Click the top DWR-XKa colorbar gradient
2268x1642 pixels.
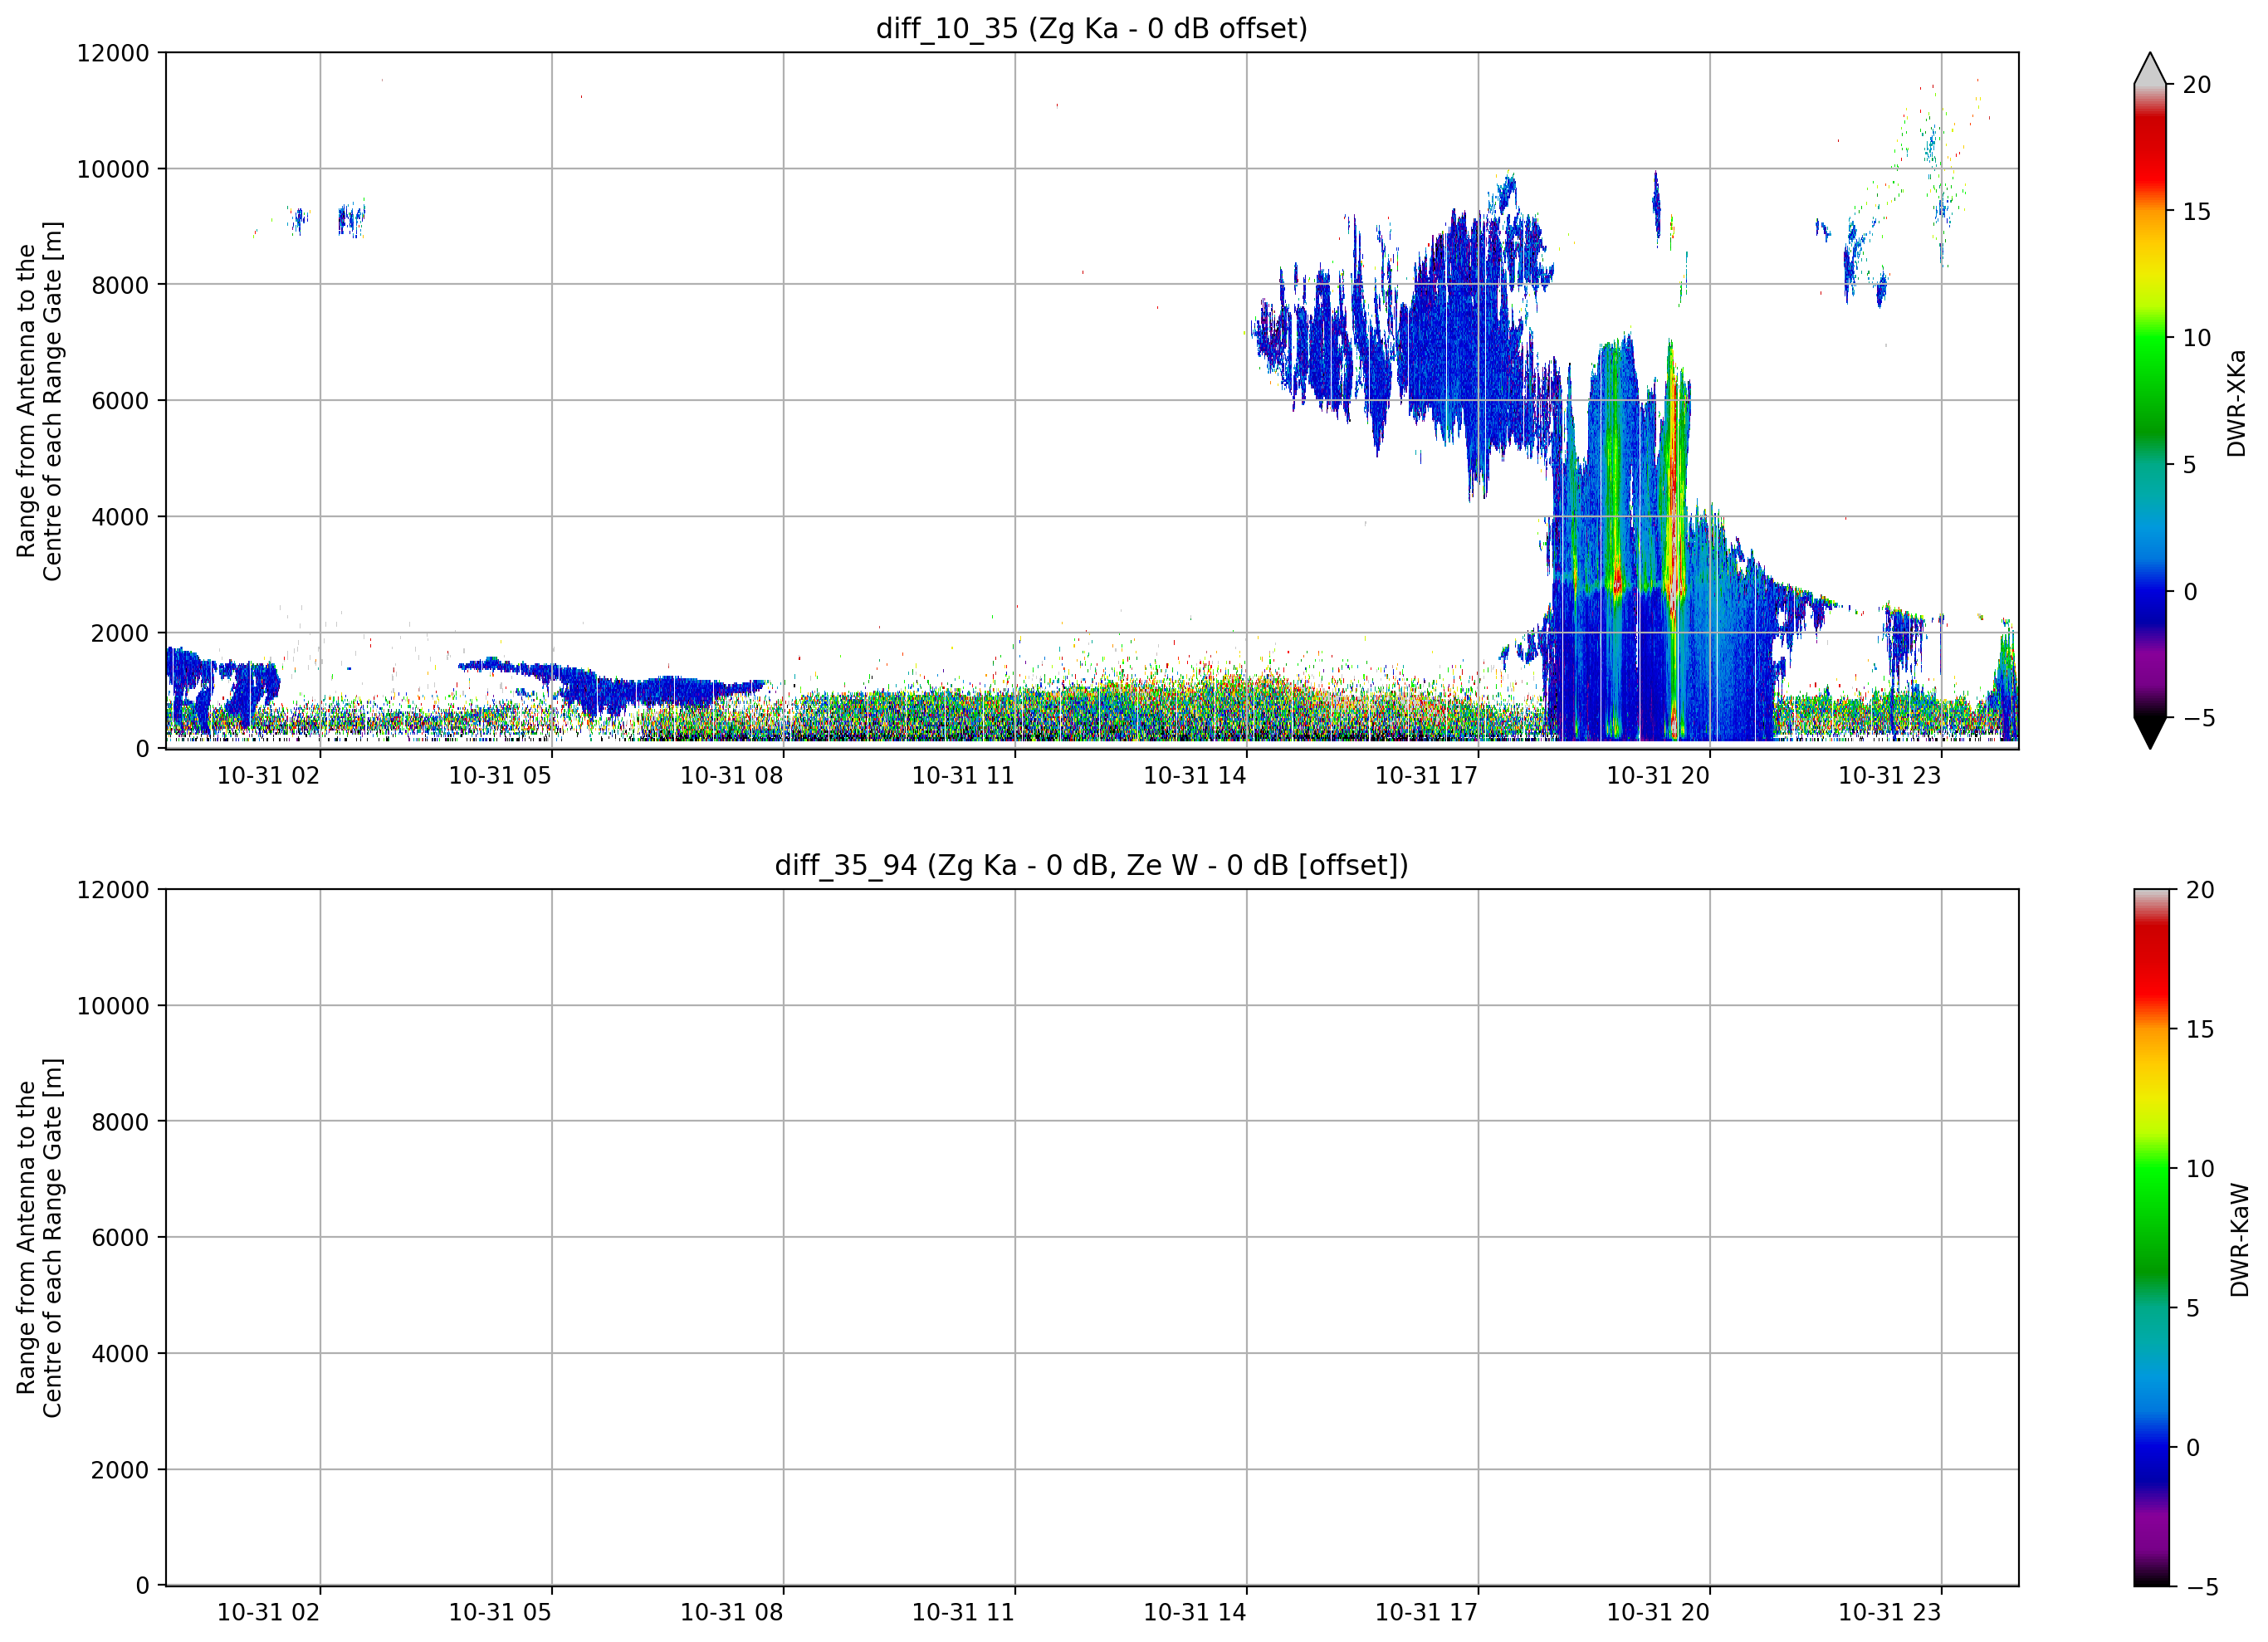click(2150, 400)
